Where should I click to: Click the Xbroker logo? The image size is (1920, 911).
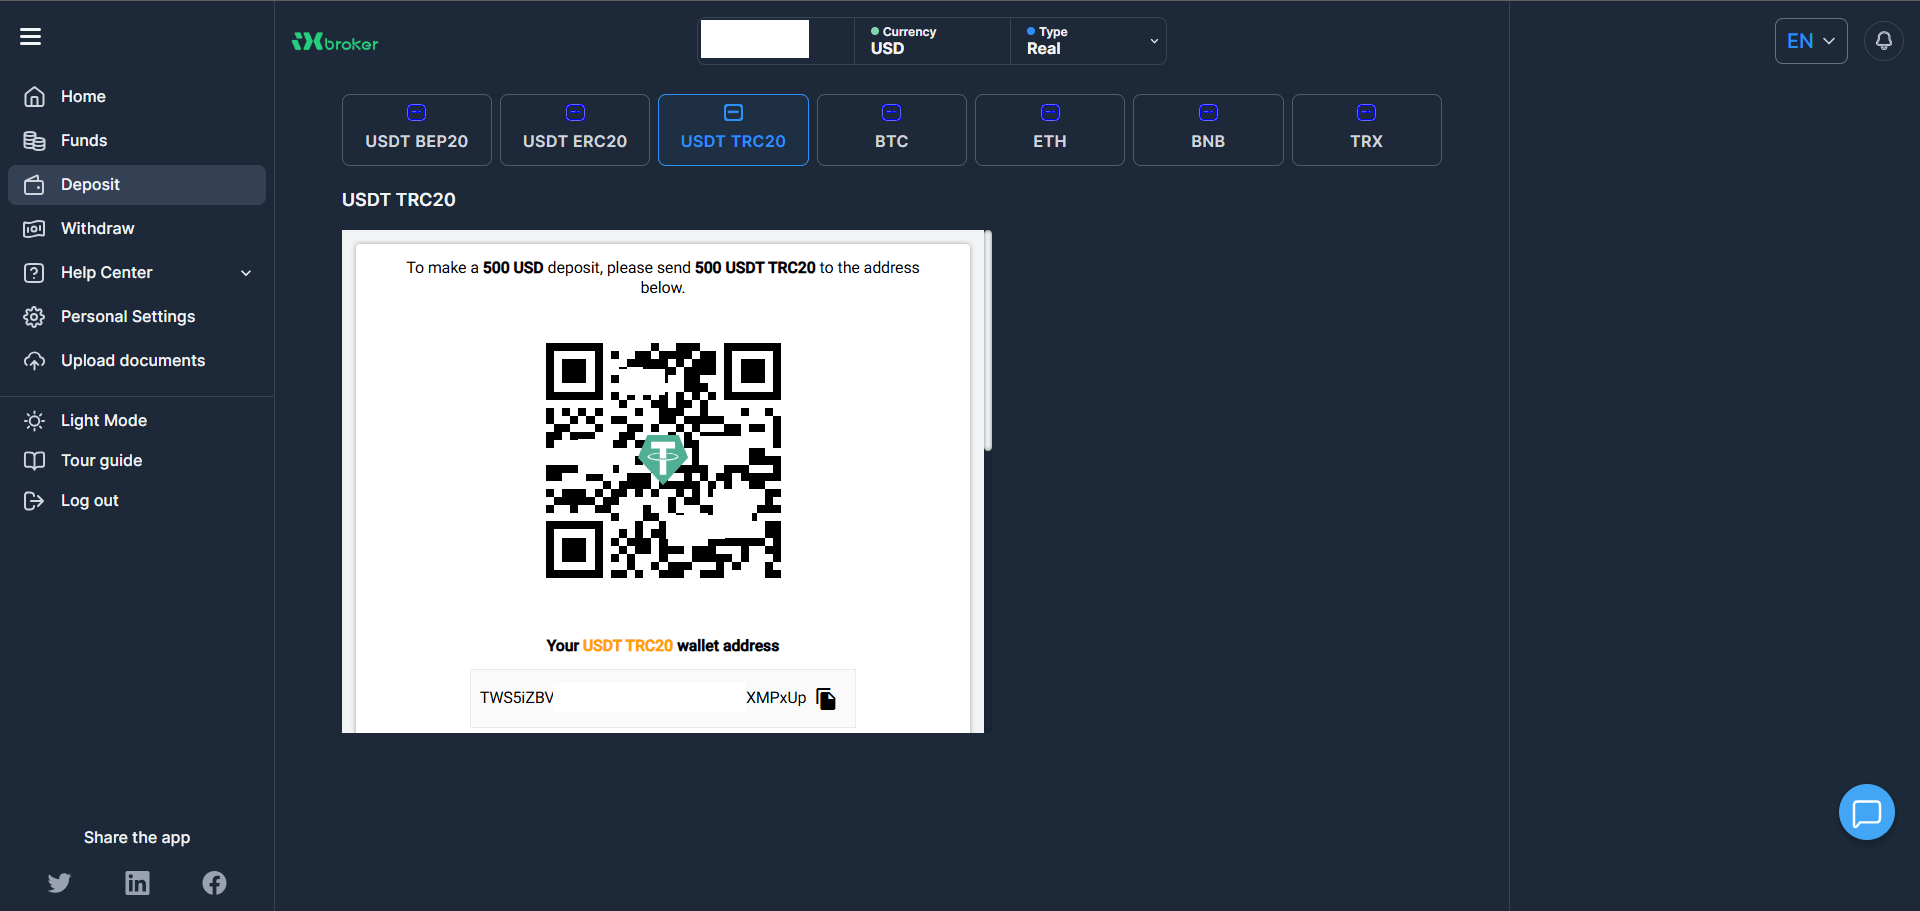[335, 42]
